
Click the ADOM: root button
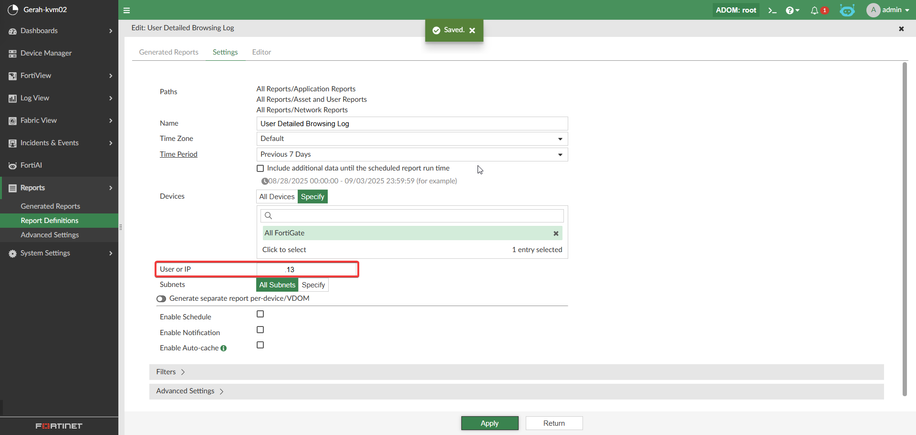point(735,10)
